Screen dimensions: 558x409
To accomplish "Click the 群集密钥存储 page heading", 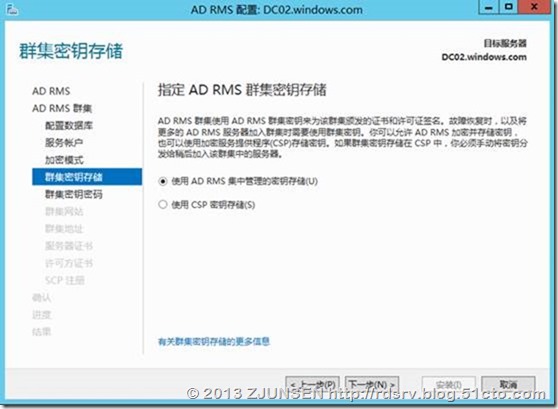I will click(x=71, y=51).
